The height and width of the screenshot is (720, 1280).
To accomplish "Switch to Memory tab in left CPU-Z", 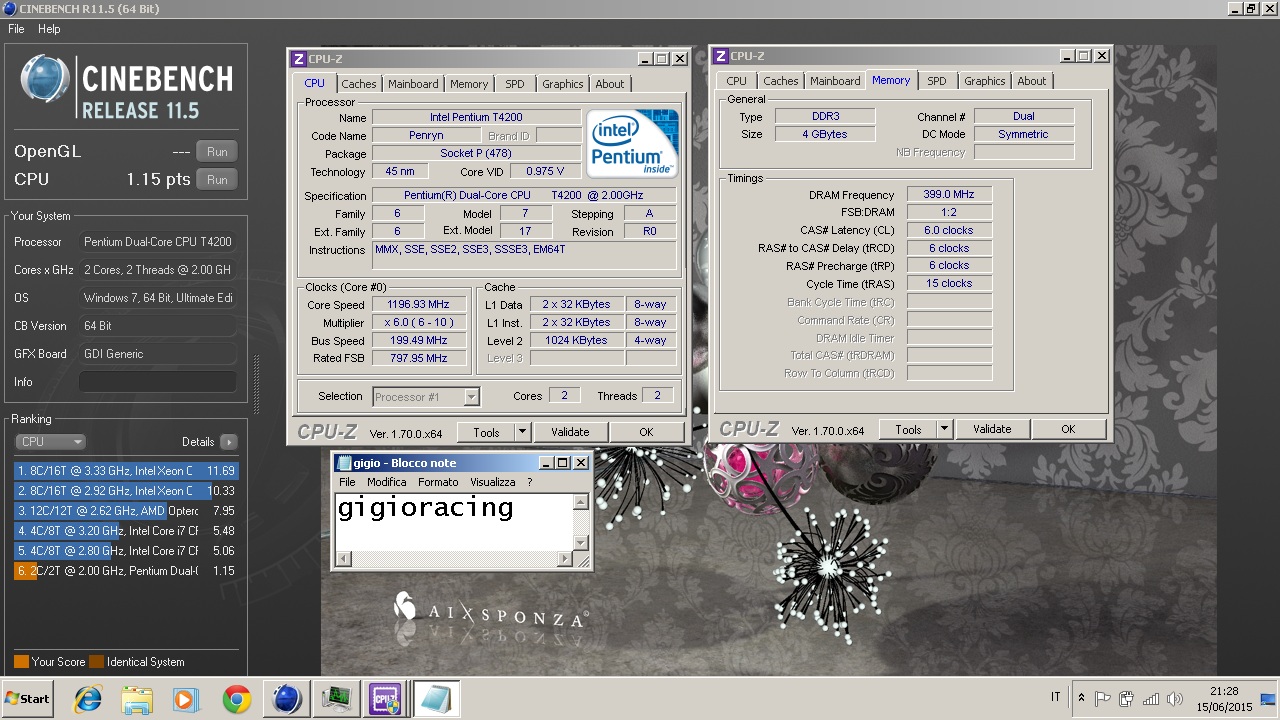I will 469,84.
